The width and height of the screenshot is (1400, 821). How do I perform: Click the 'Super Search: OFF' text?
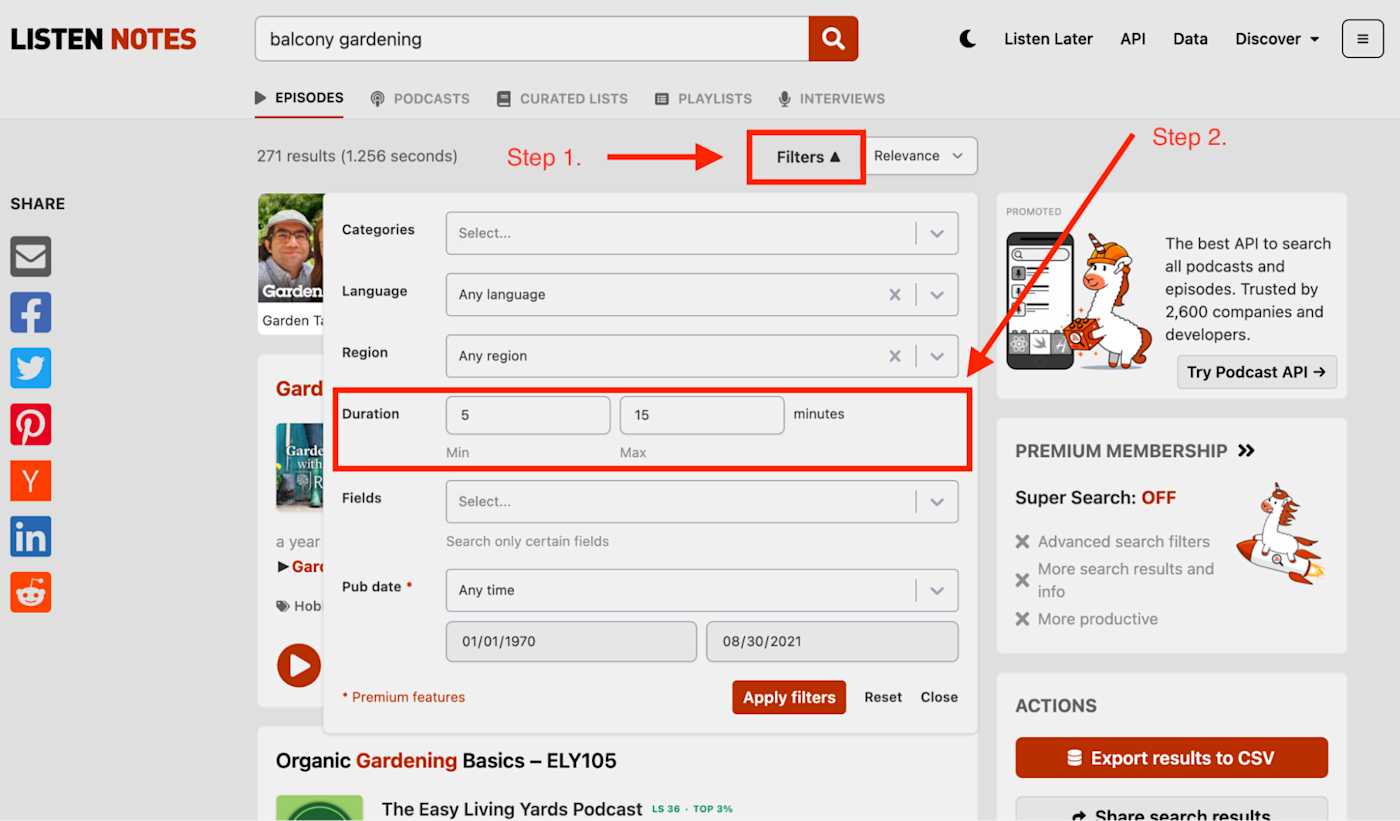1095,498
